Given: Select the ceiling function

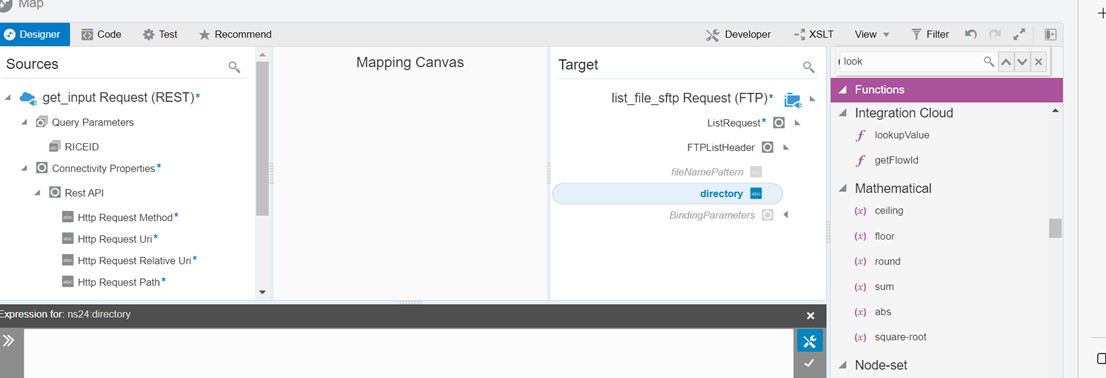Looking at the screenshot, I should [889, 210].
